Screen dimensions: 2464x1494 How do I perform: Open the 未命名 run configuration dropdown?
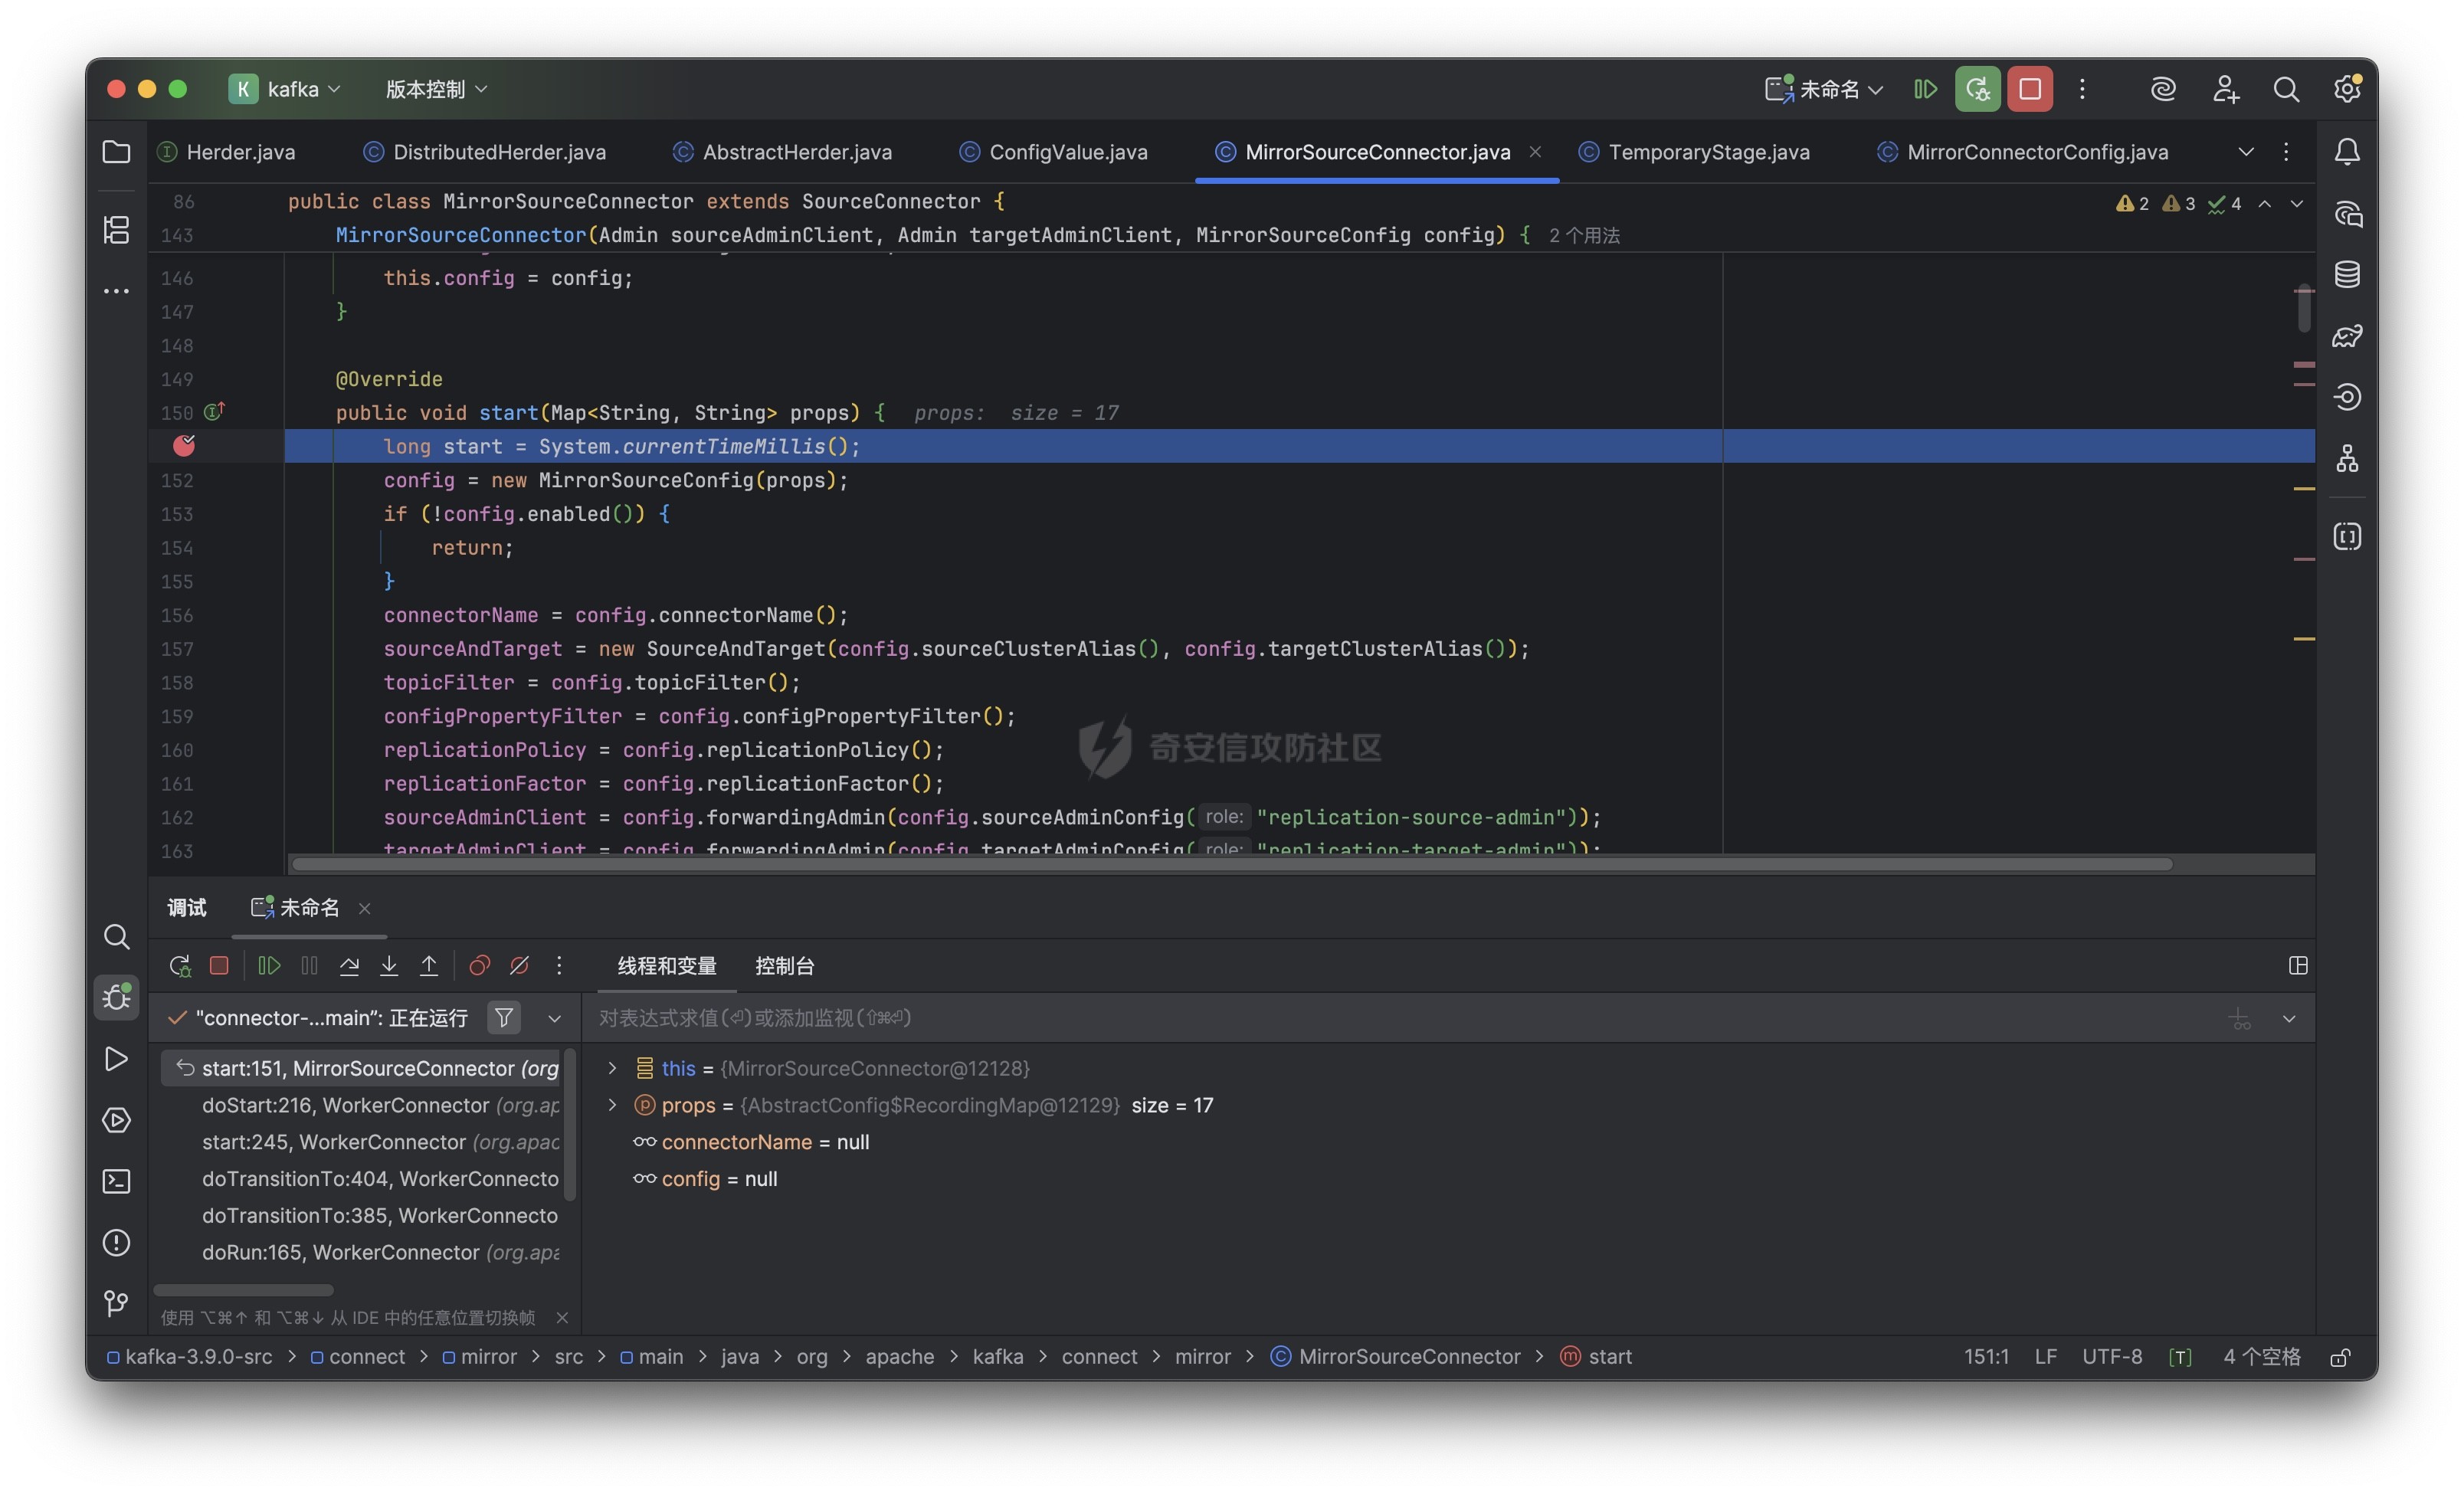point(1824,89)
